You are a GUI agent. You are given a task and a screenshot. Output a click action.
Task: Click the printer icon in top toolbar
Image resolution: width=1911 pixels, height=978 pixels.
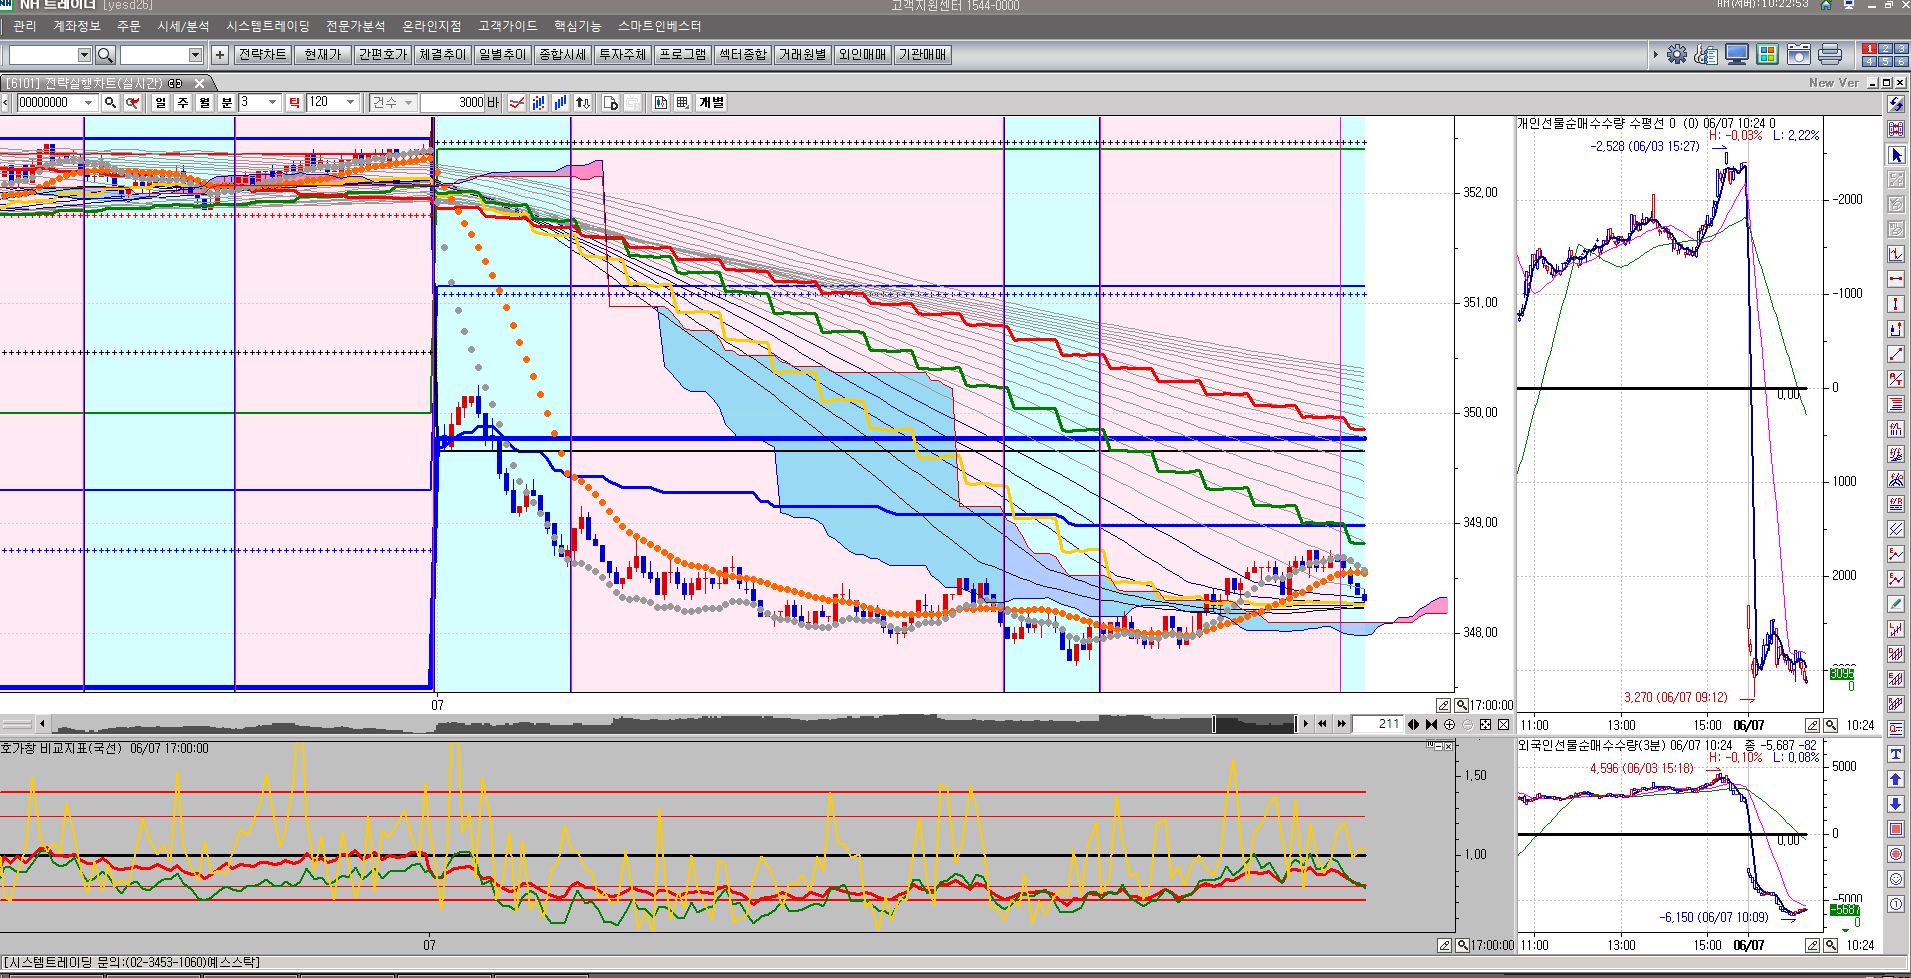click(1830, 55)
